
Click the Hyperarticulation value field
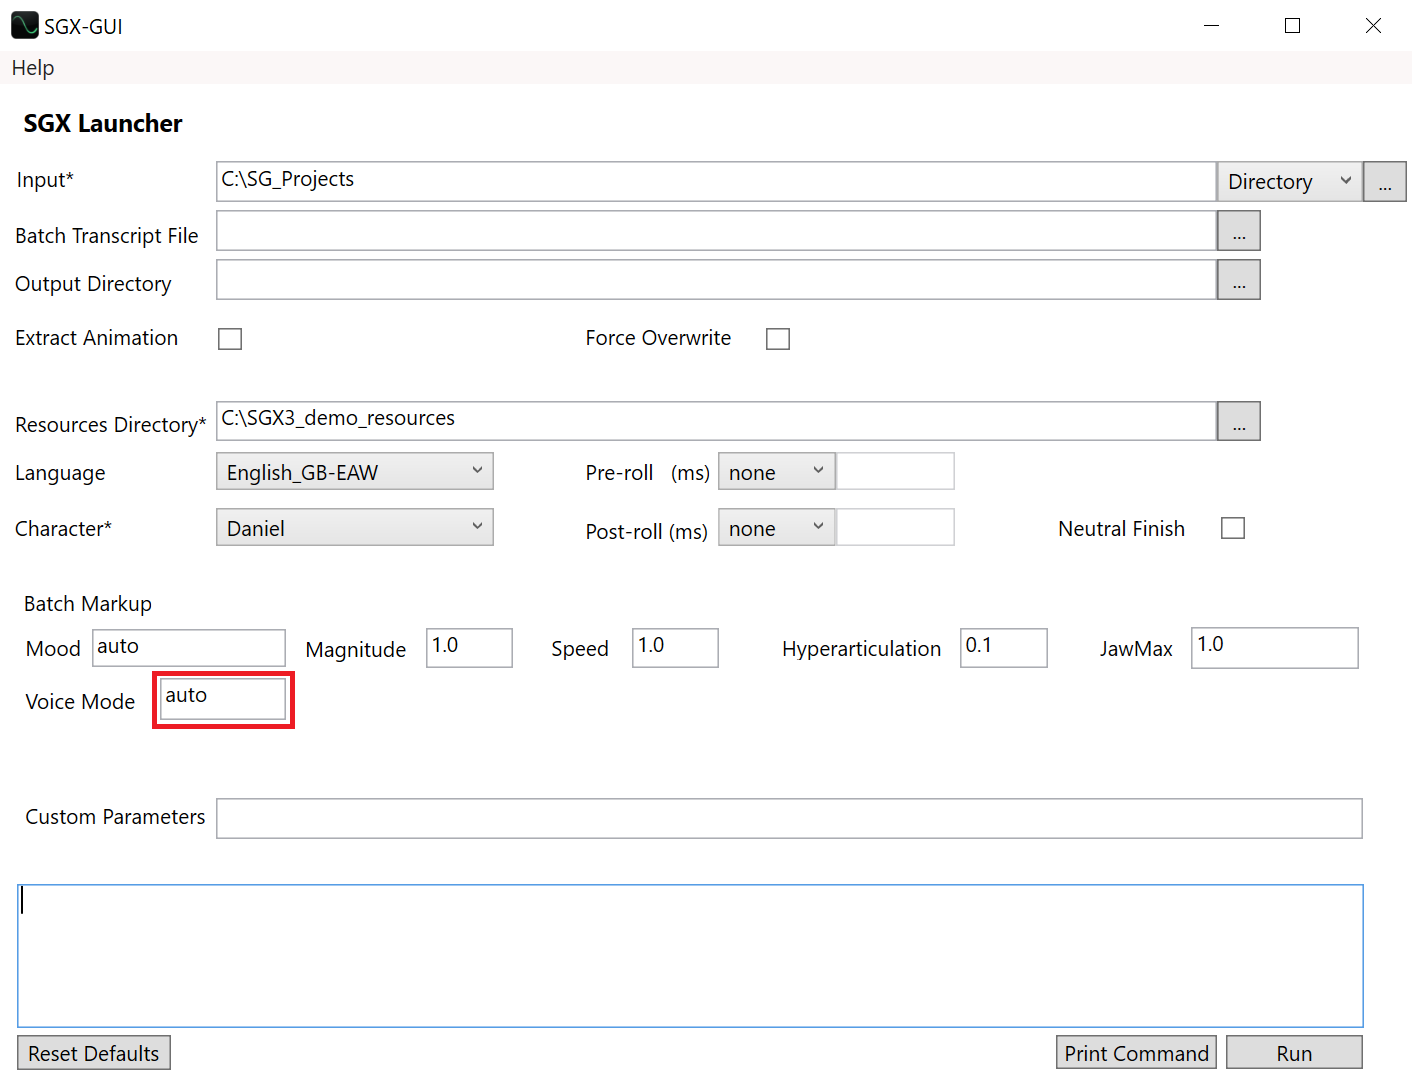1002,647
